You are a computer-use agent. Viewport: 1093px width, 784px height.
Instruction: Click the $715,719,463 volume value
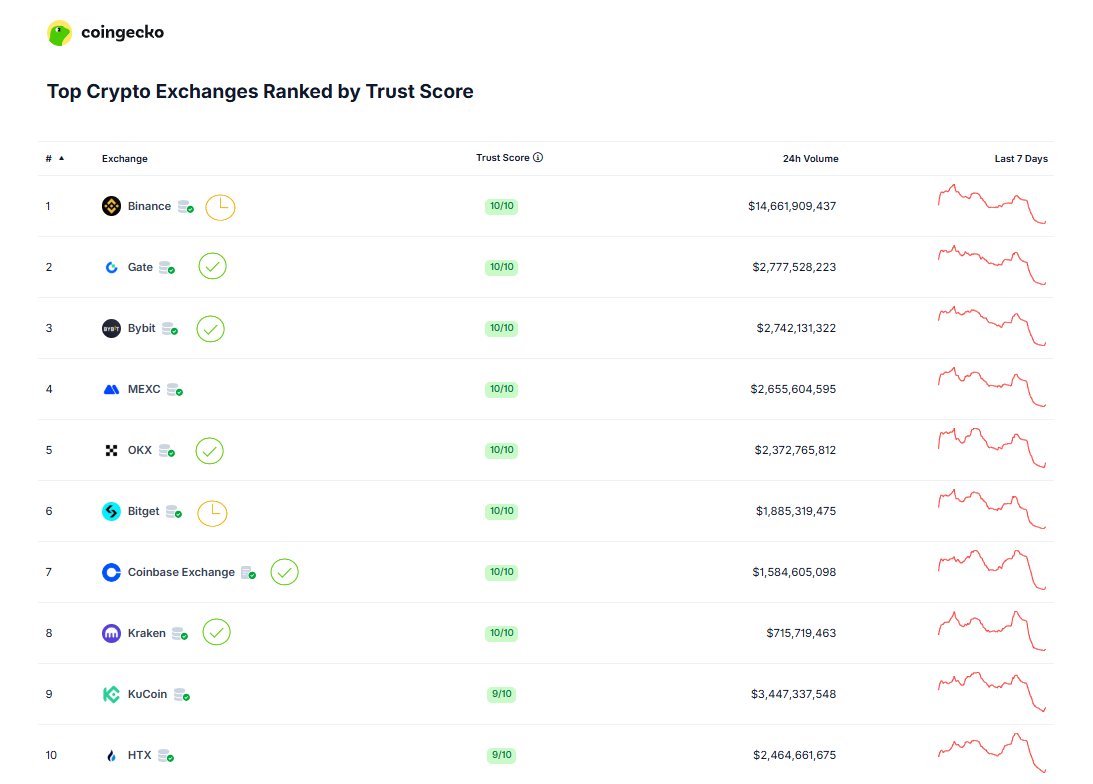801,633
